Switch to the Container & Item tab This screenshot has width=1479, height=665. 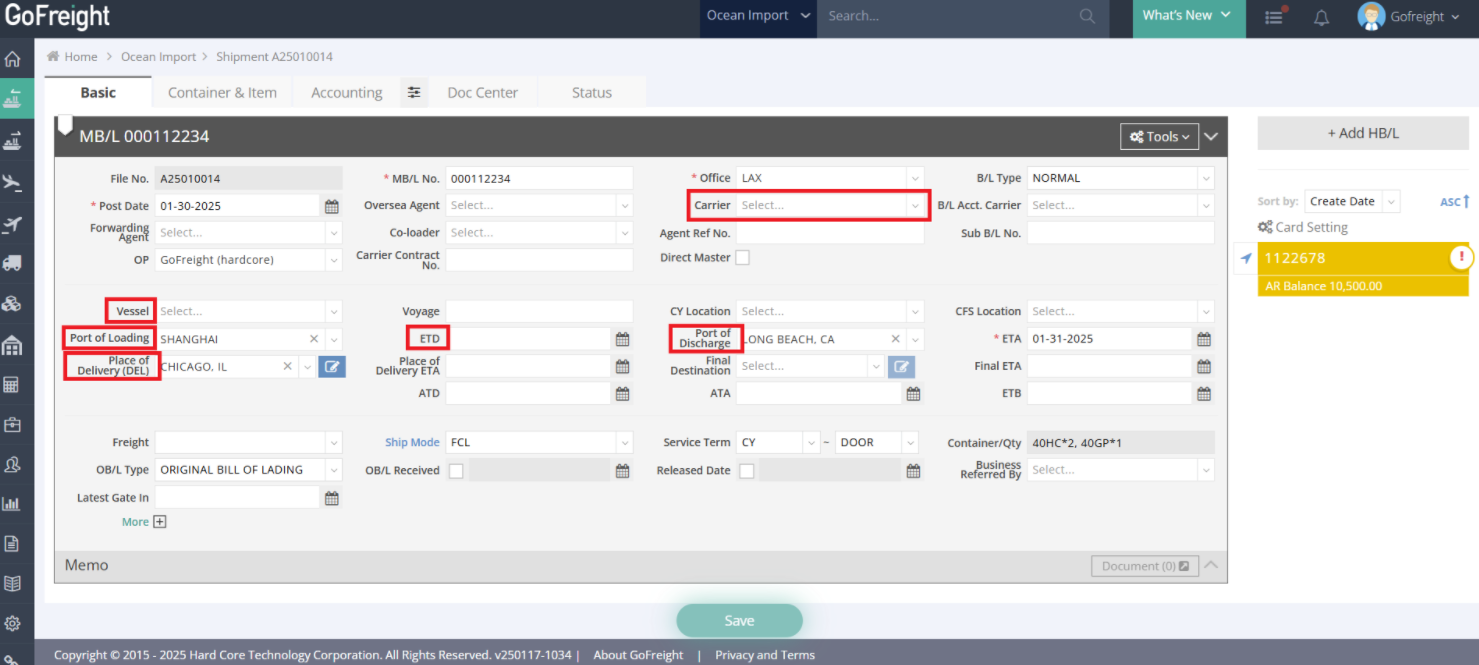click(x=222, y=93)
